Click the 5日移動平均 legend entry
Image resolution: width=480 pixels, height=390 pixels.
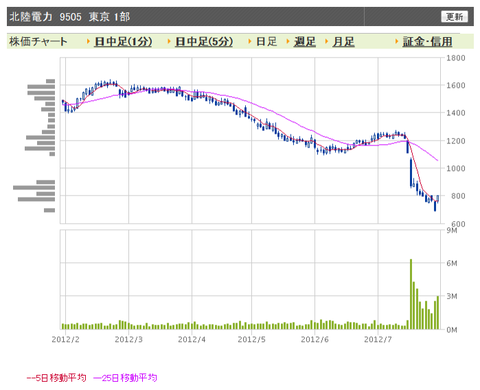tap(56, 378)
